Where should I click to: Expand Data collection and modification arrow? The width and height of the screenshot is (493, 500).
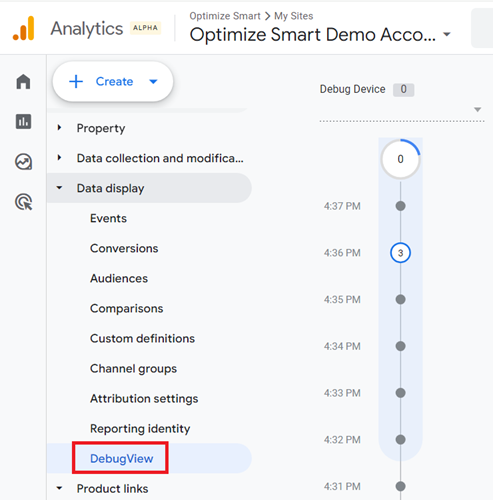59,157
